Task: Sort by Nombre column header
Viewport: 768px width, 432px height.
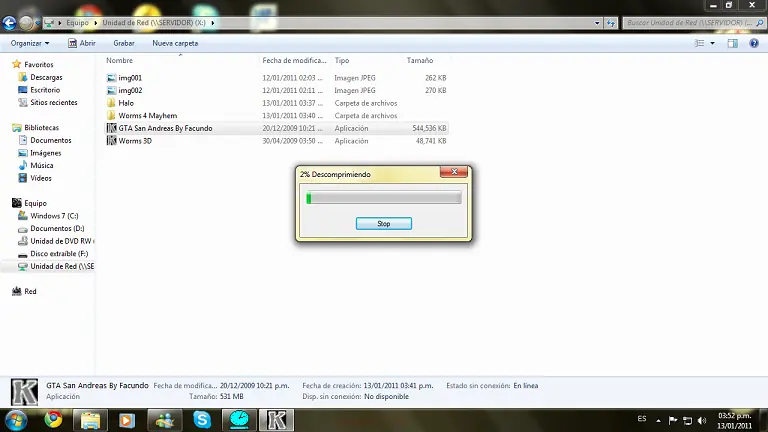Action: (120, 60)
